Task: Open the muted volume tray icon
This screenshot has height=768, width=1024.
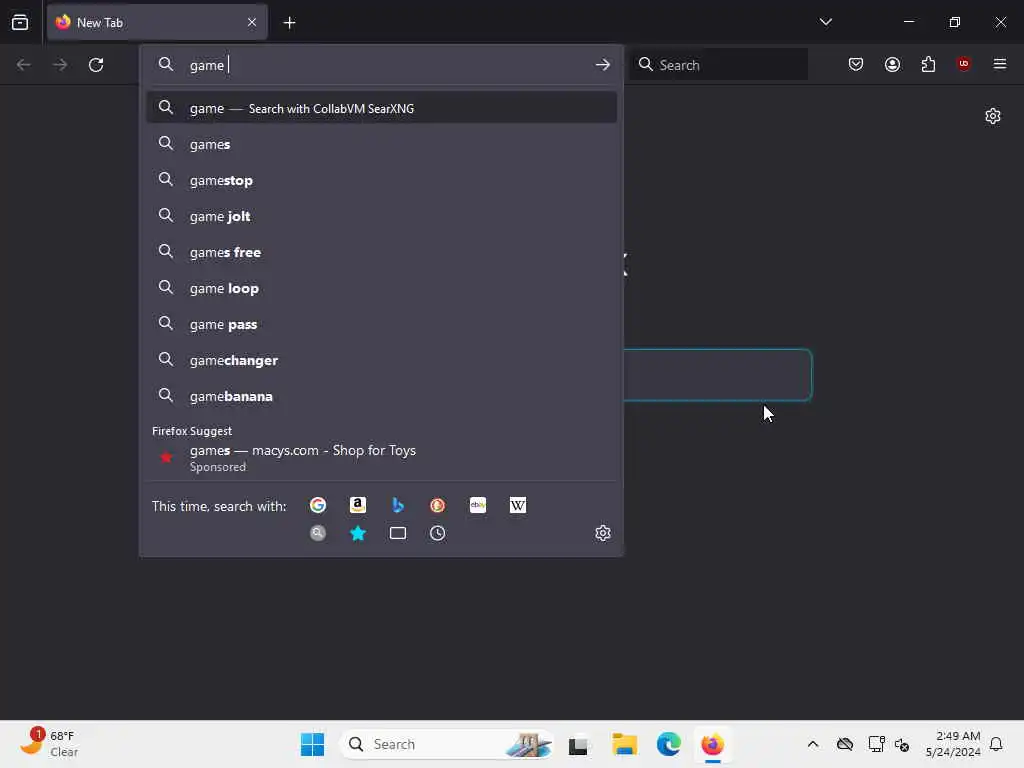Action: point(902,744)
